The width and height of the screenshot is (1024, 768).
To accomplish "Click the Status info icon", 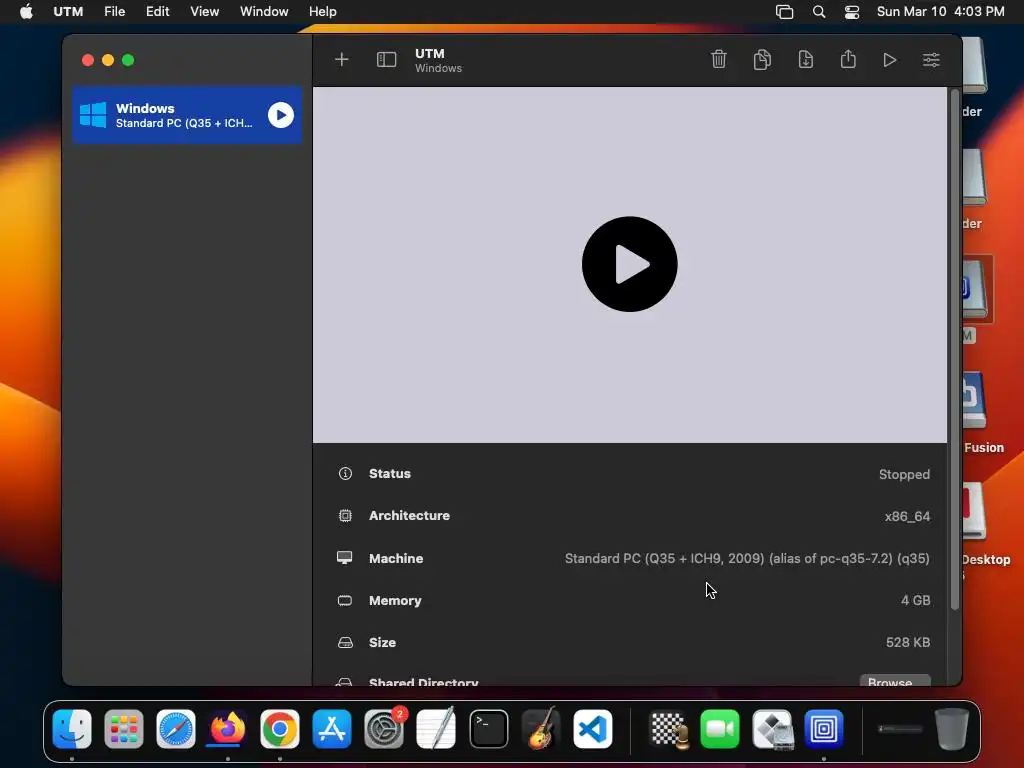I will tap(345, 473).
